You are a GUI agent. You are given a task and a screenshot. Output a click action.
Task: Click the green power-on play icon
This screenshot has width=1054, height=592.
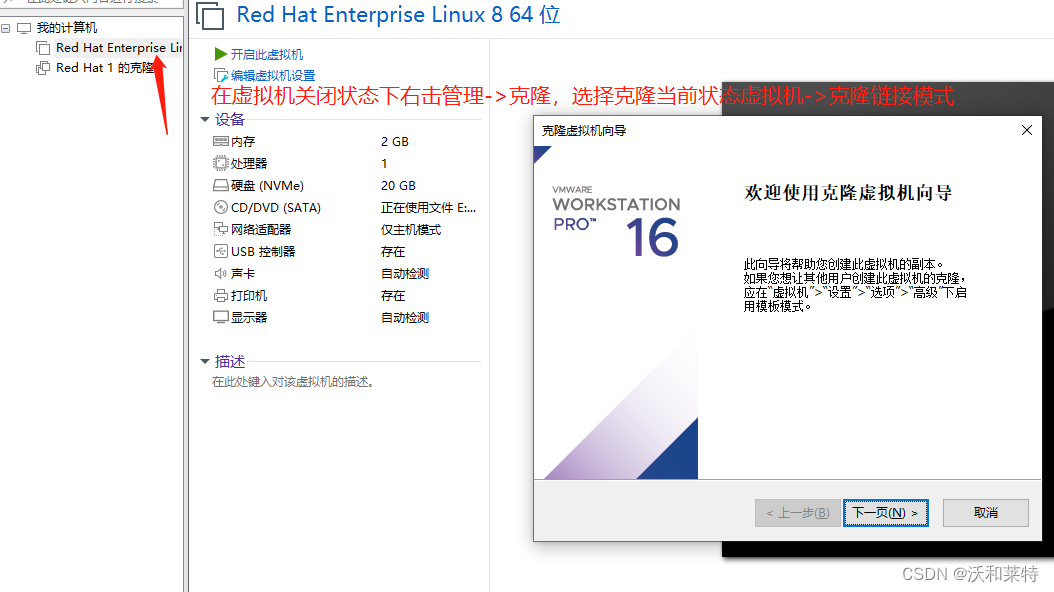(220, 54)
